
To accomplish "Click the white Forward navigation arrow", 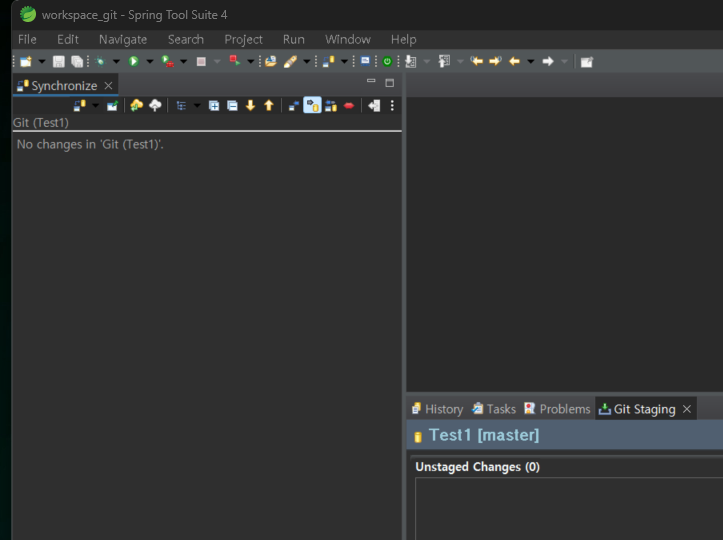I will click(x=548, y=61).
